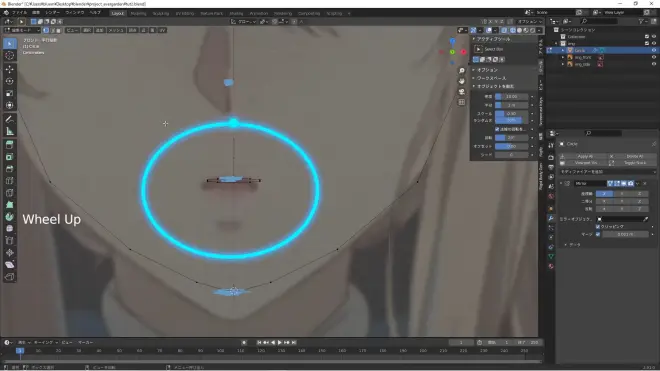
Task: Expand the img_front item in outliner
Action: [563, 57]
